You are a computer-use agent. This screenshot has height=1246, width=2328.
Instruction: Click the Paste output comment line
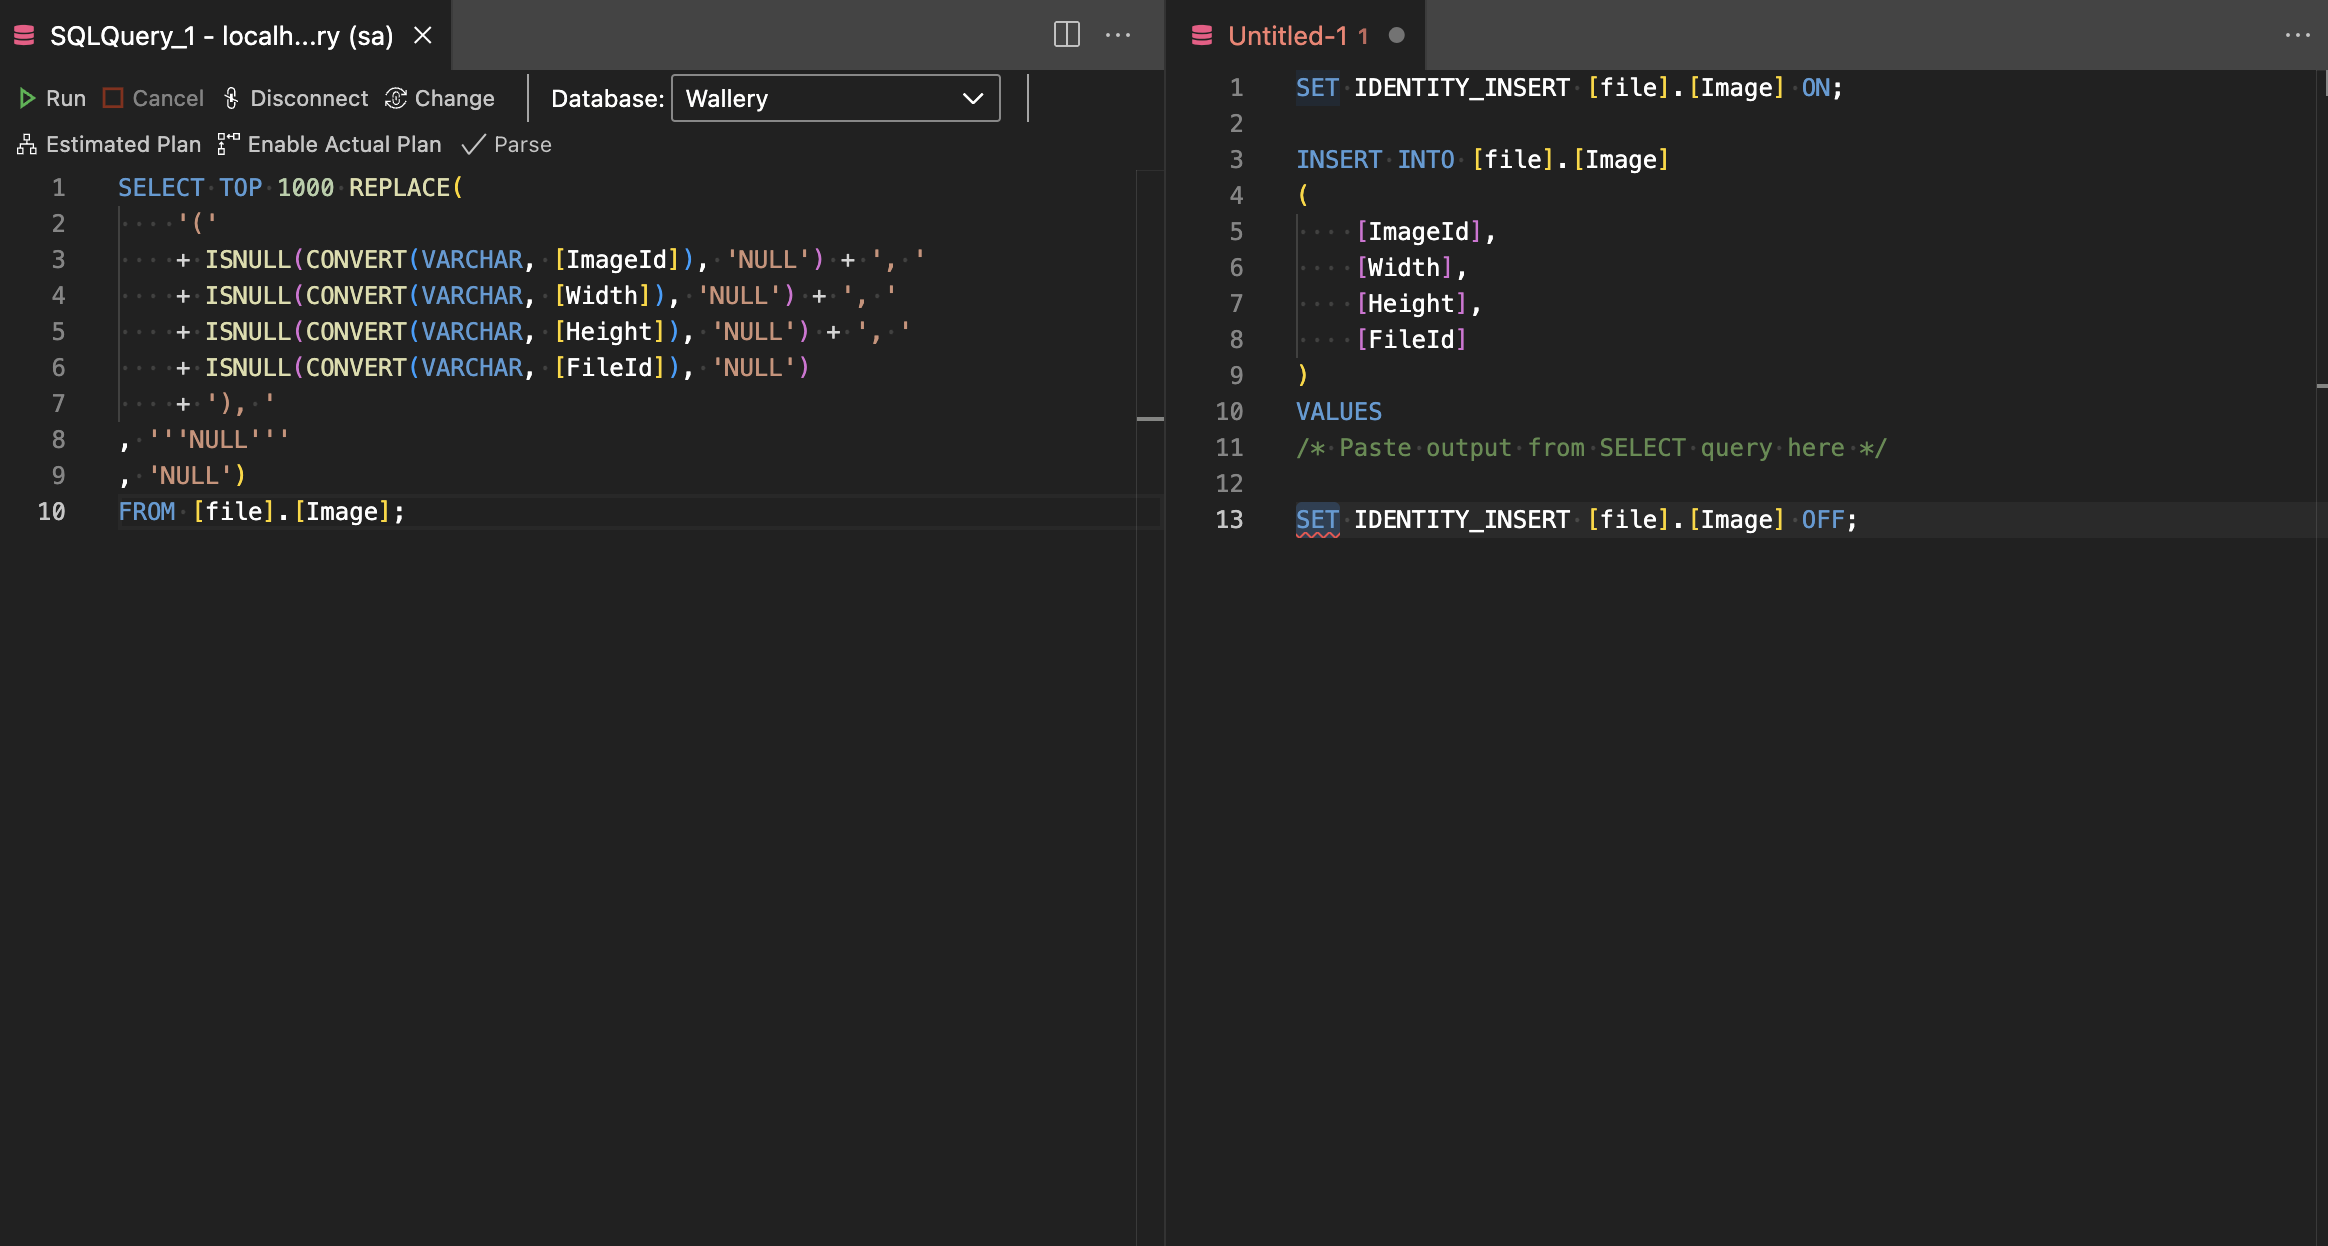tap(1590, 448)
